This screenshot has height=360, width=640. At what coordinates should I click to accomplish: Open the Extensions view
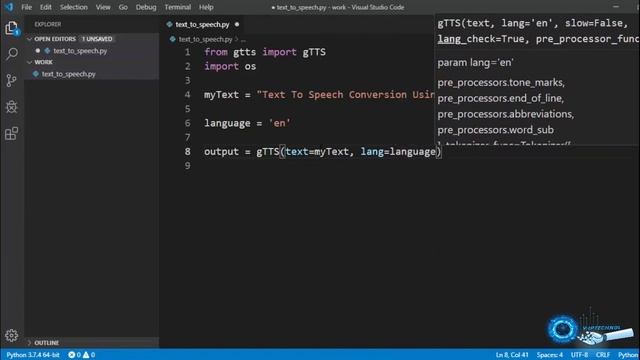coord(11,133)
